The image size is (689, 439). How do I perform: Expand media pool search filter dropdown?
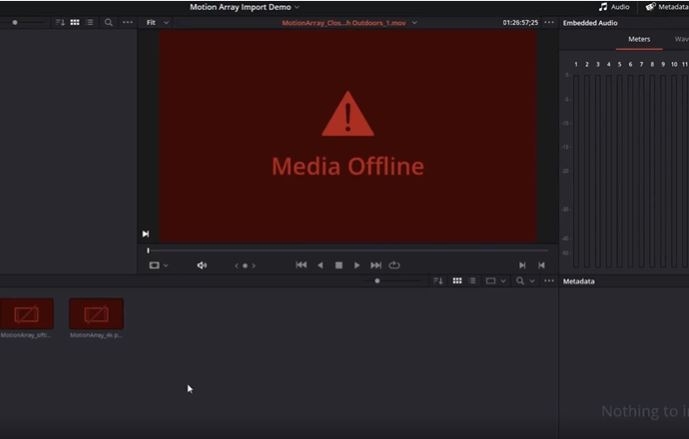point(532,281)
